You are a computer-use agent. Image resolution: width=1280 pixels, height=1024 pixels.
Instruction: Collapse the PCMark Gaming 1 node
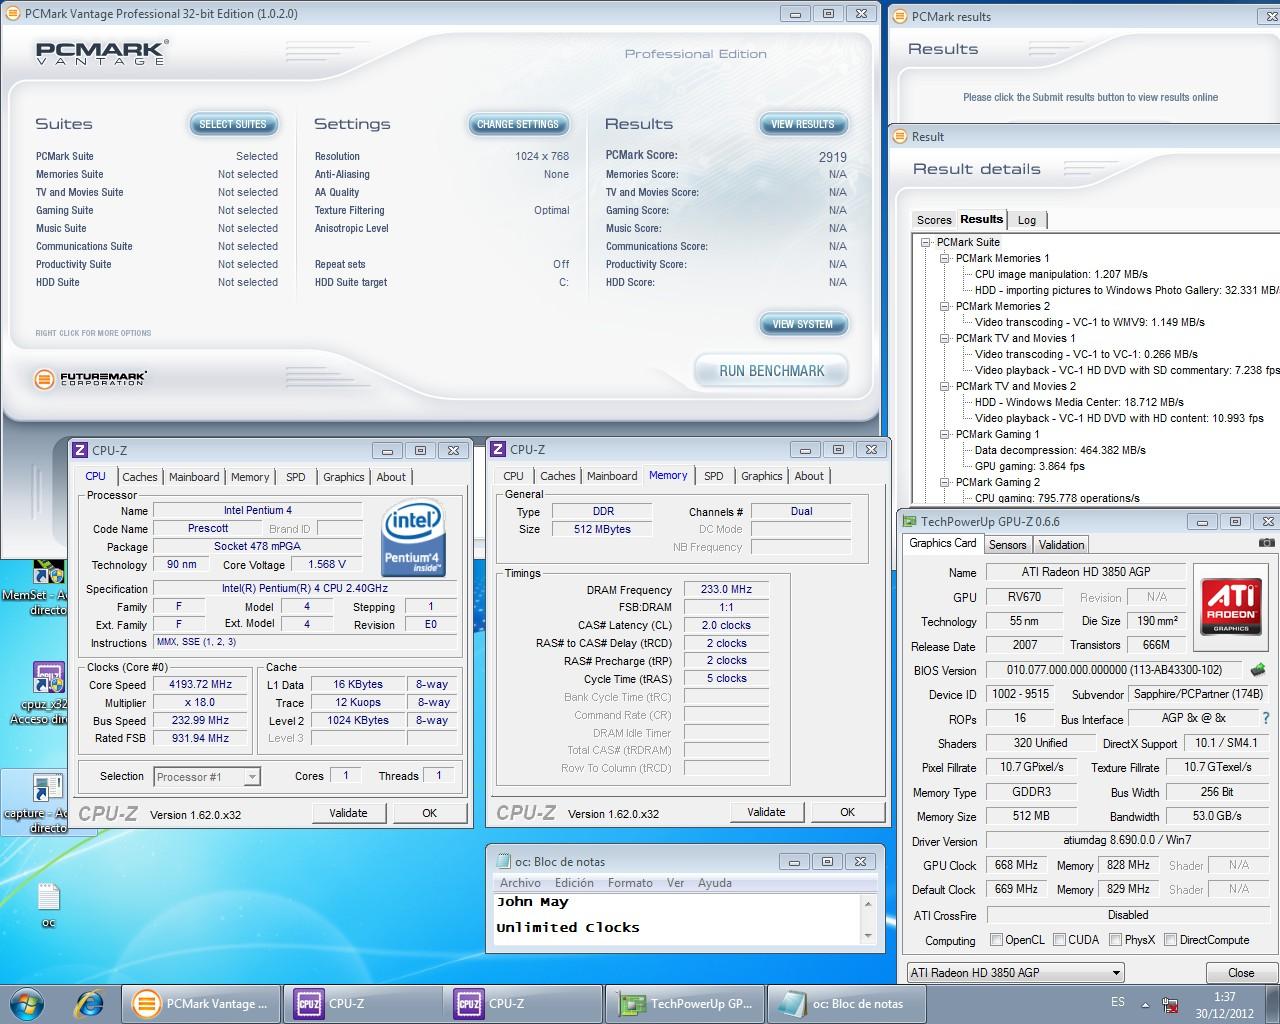pos(944,434)
